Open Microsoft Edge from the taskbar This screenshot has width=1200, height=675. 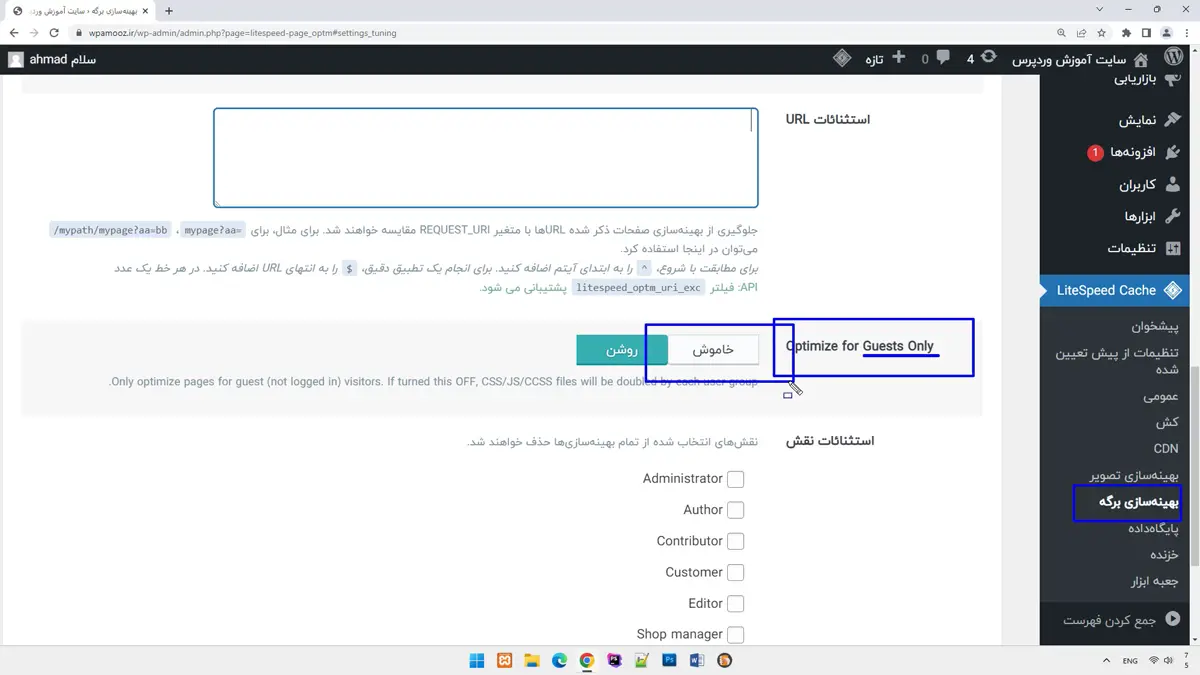coord(560,660)
